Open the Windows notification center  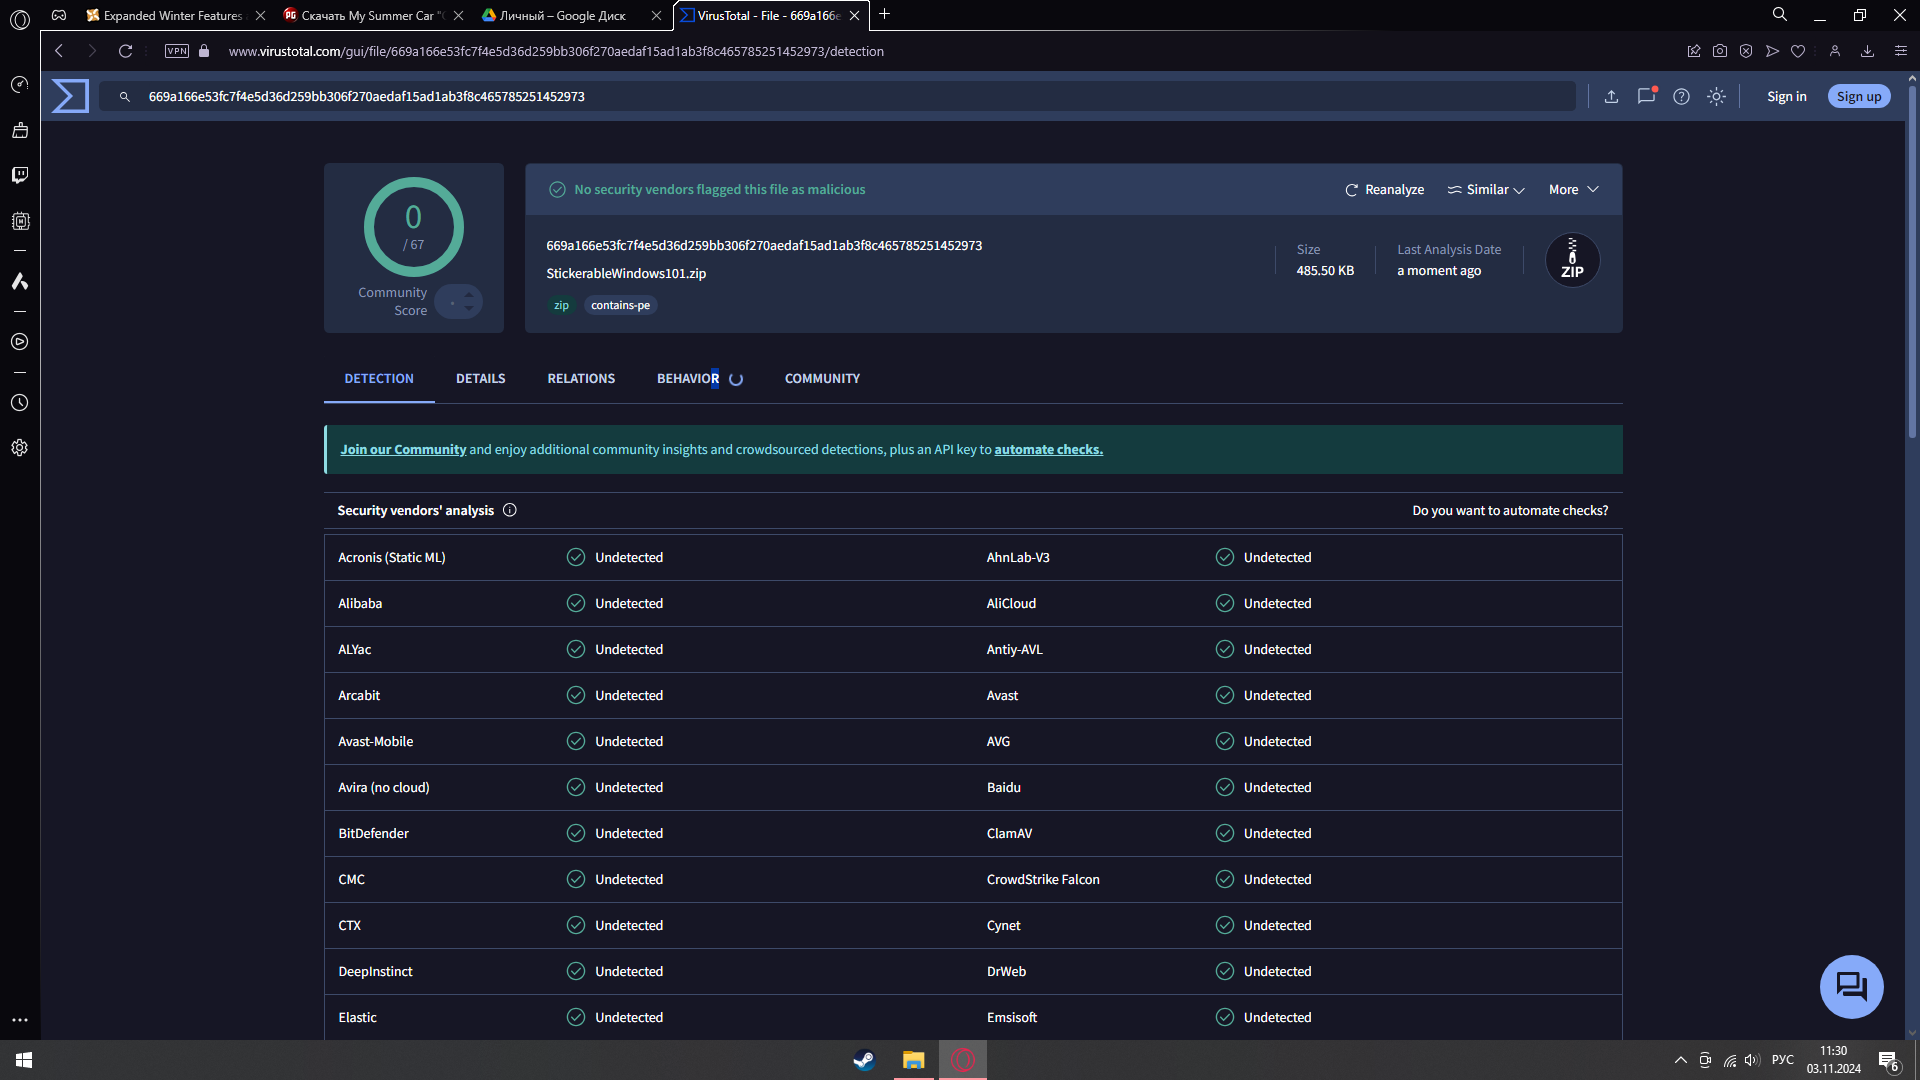tap(1889, 1061)
